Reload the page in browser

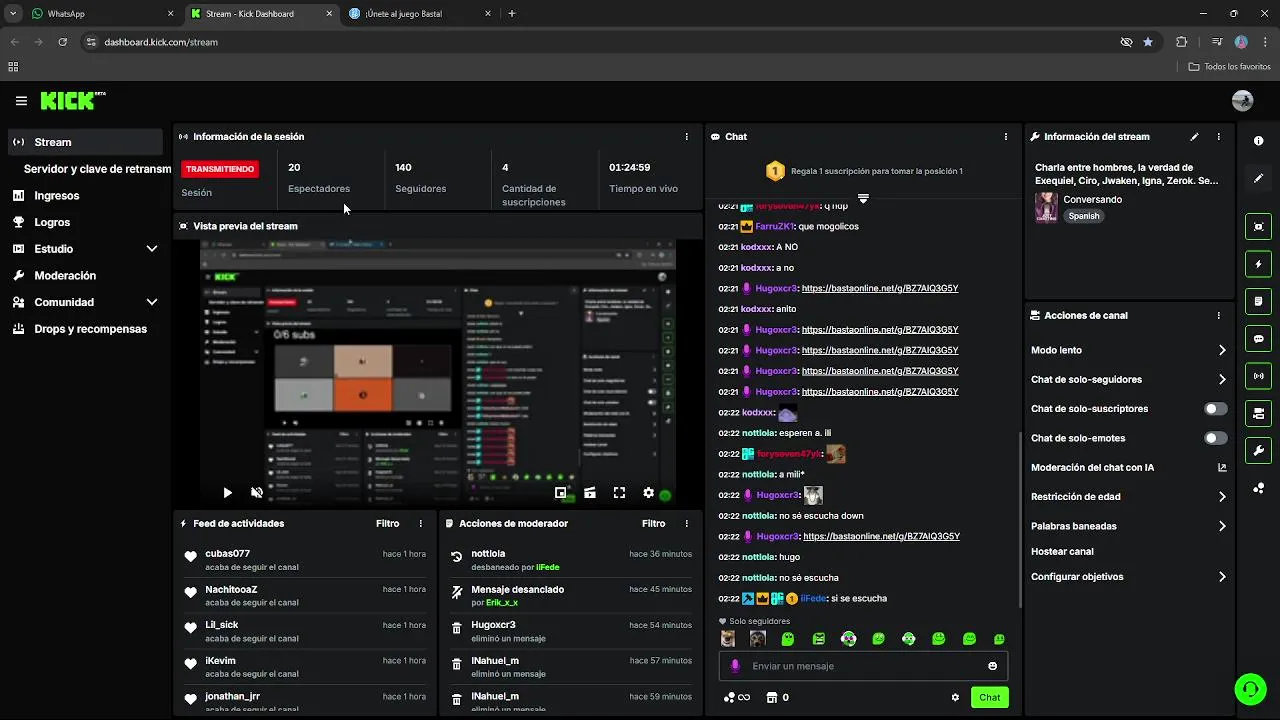click(63, 42)
